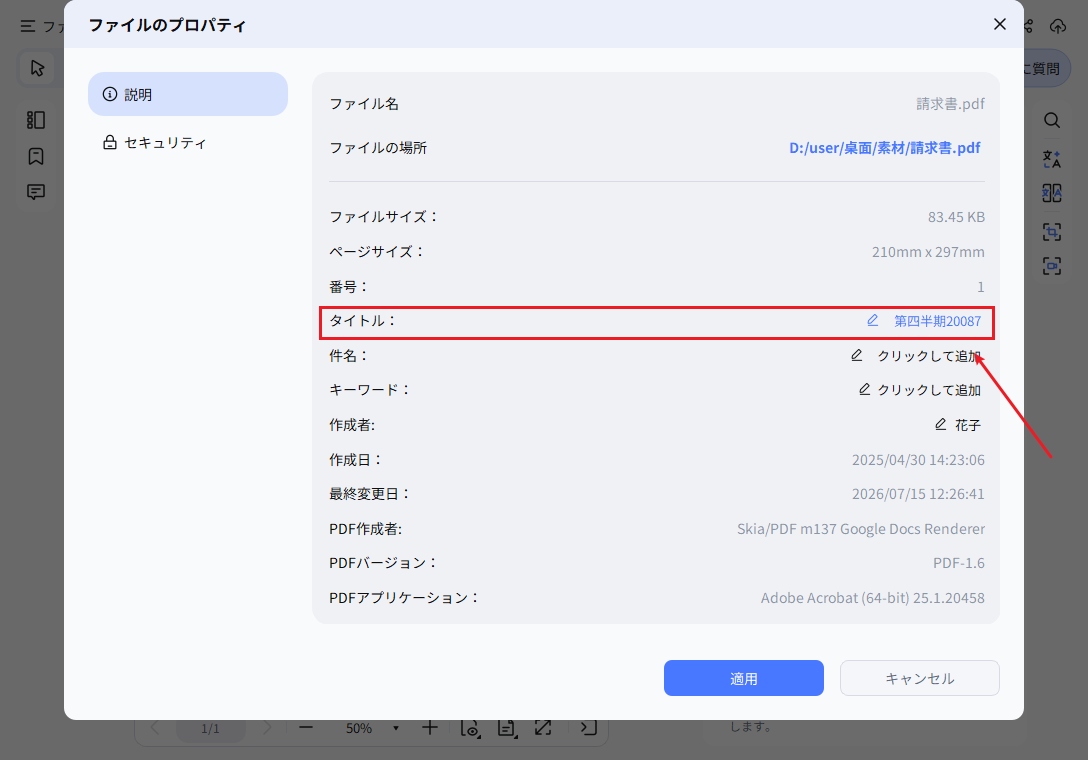This screenshot has height=760, width=1088.
Task: Click the modified date 2026/07/15 12:26:41
Action: pos(918,493)
